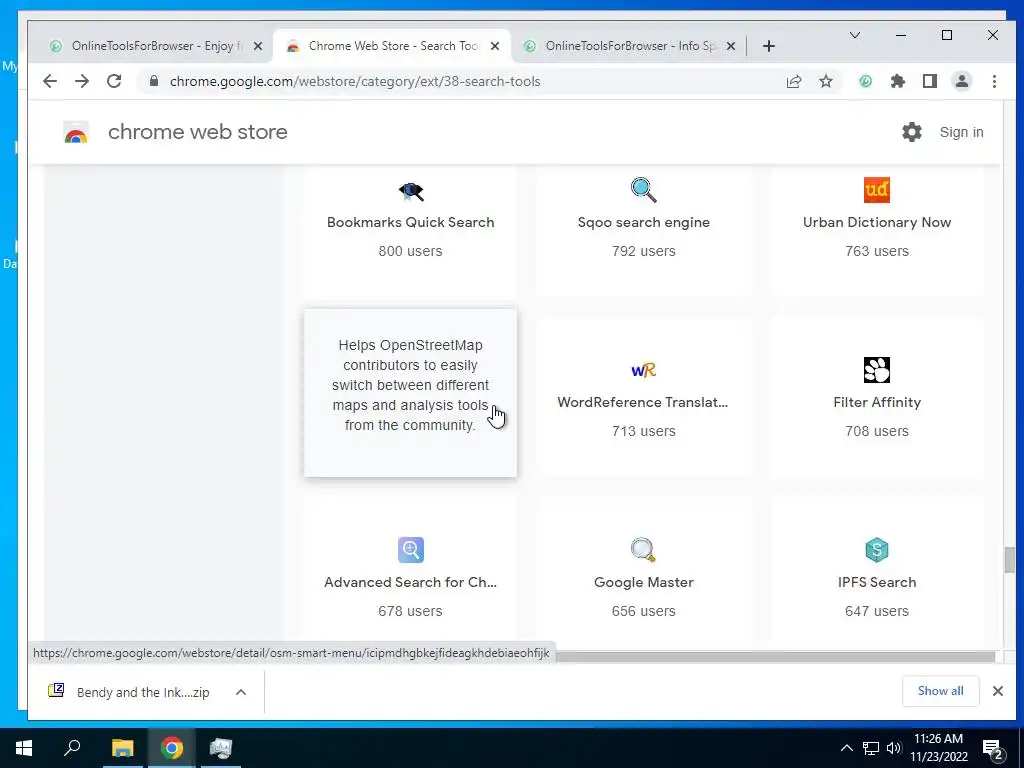Open the Google Master magnifier icon

(x=643, y=550)
